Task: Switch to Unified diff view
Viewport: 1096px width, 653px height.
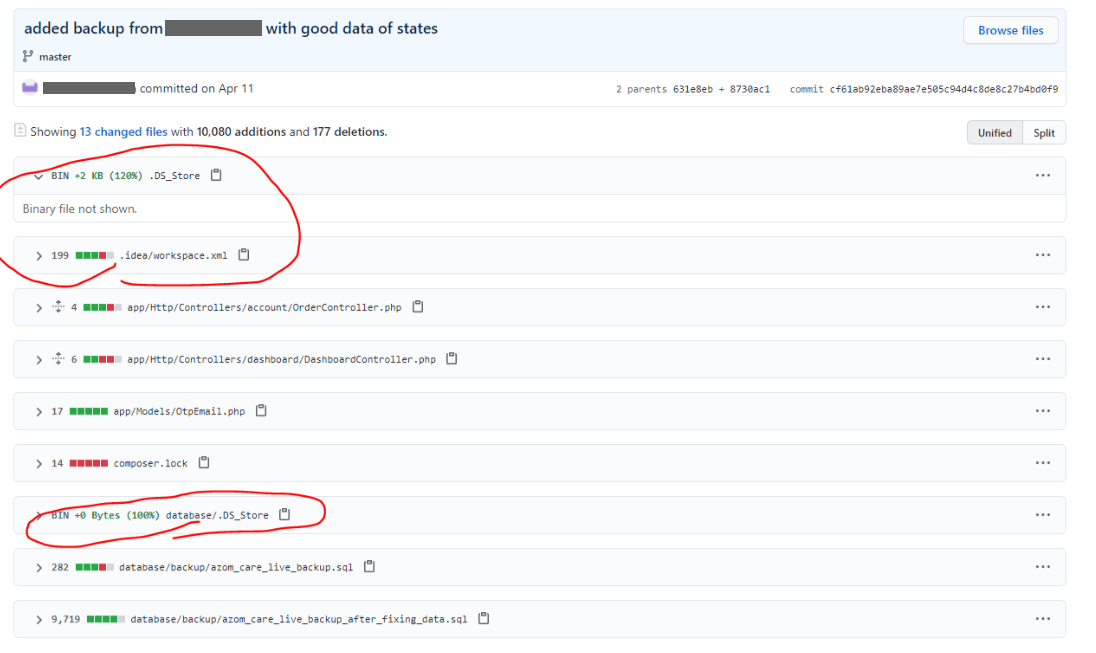Action: [x=994, y=133]
